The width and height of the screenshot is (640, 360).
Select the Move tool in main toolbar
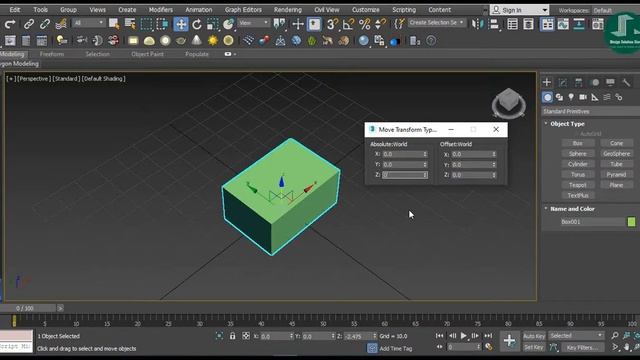[181, 24]
